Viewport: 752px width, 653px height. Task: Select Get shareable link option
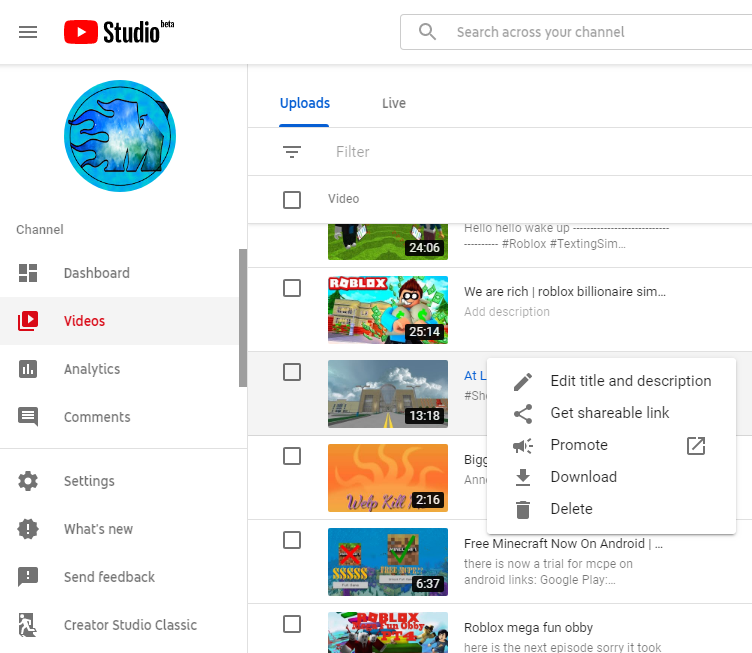pyautogui.click(x=611, y=413)
